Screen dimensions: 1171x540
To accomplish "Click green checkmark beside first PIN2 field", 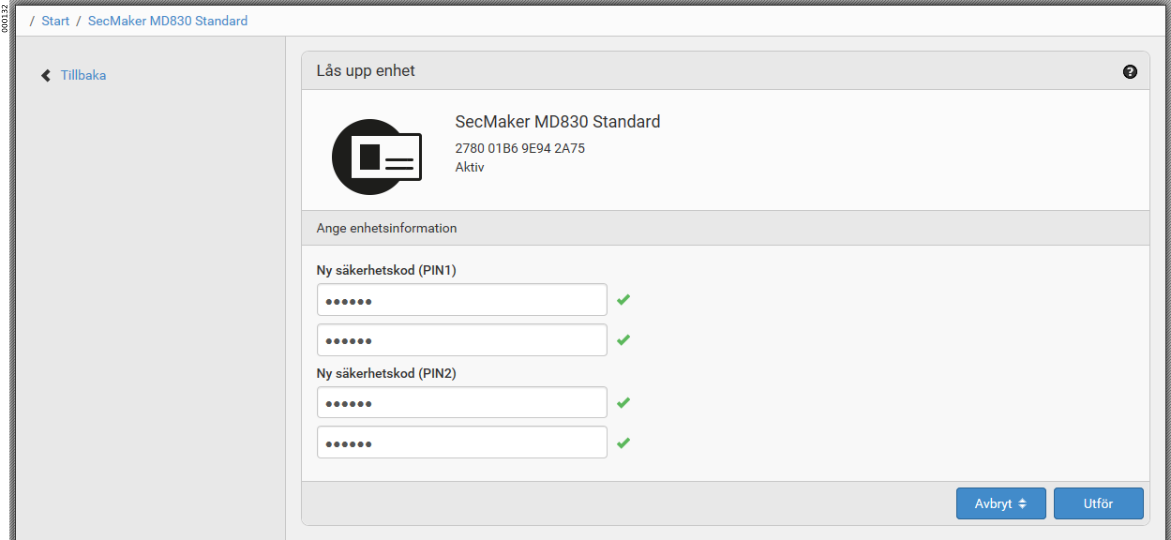I will 623,402.
